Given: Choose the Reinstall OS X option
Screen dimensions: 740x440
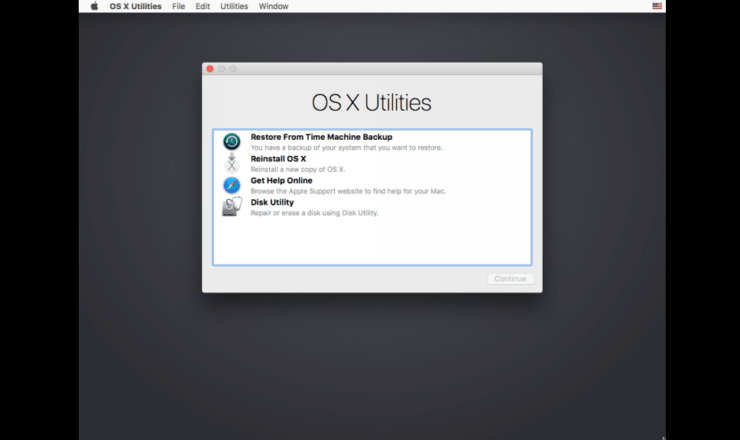Looking at the screenshot, I should 372,163.
